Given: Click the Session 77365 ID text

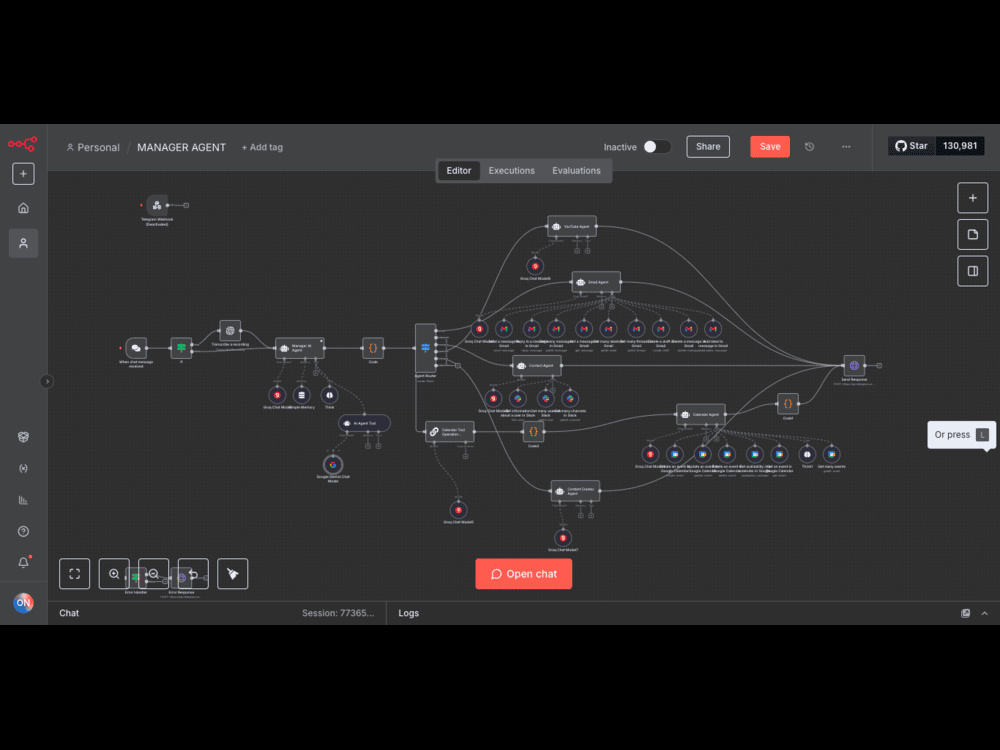Looking at the screenshot, I should (x=338, y=613).
